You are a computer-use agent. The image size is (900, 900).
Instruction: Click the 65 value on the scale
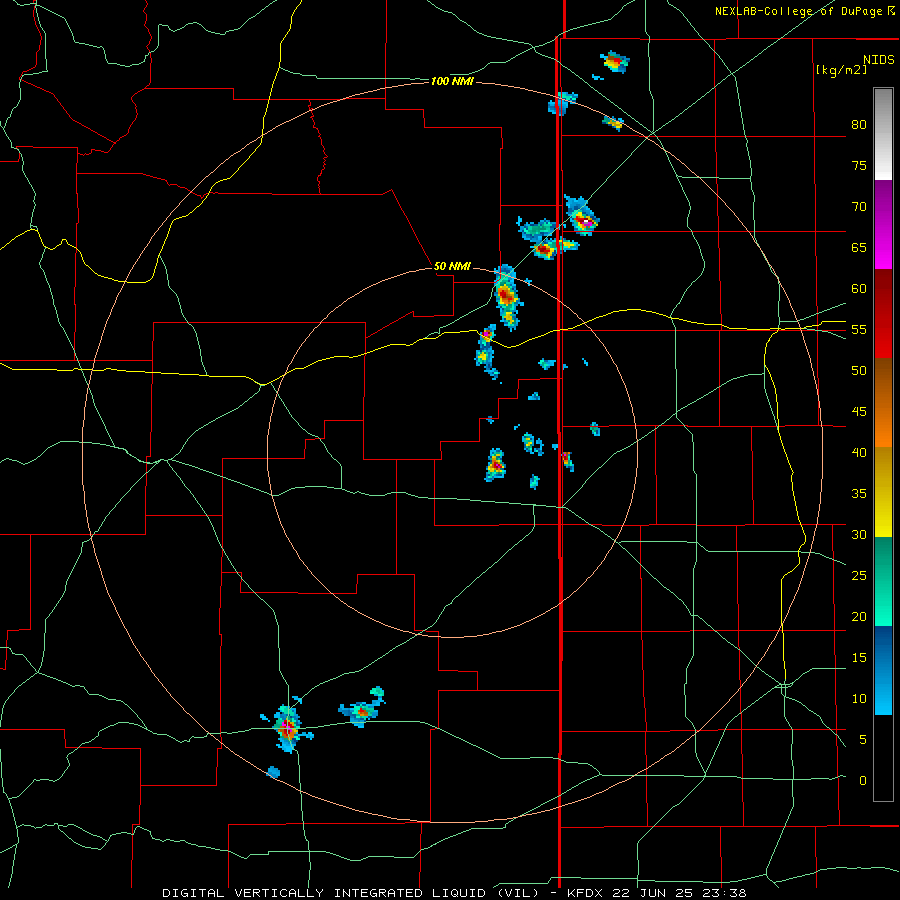pyautogui.click(x=859, y=248)
